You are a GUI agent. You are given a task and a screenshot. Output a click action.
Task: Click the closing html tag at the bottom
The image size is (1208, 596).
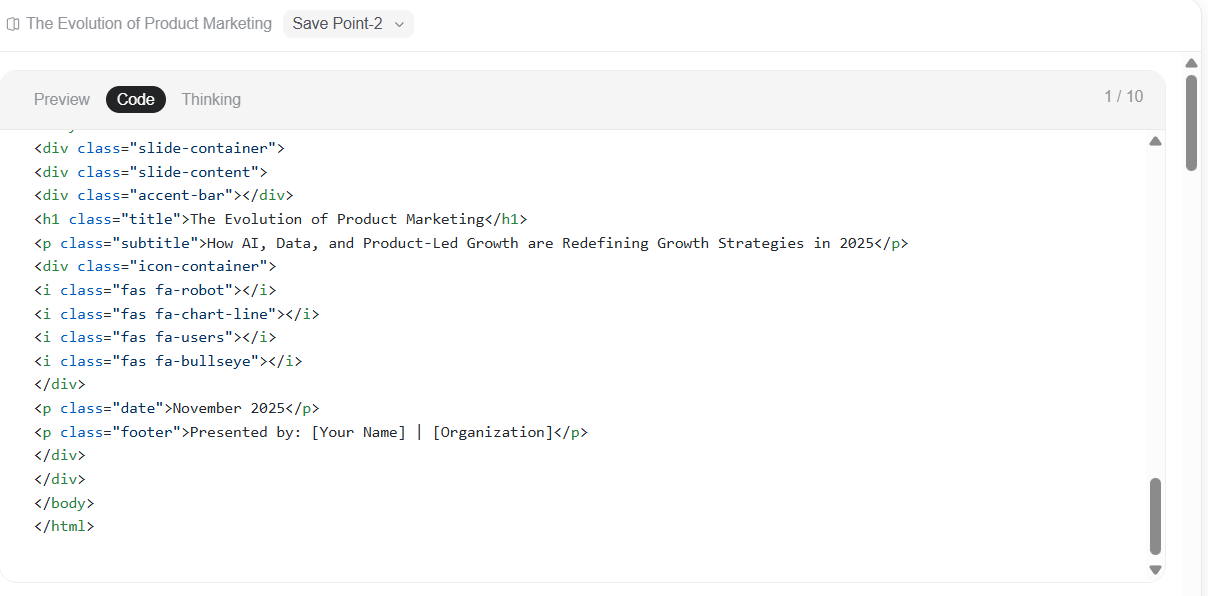(64, 526)
